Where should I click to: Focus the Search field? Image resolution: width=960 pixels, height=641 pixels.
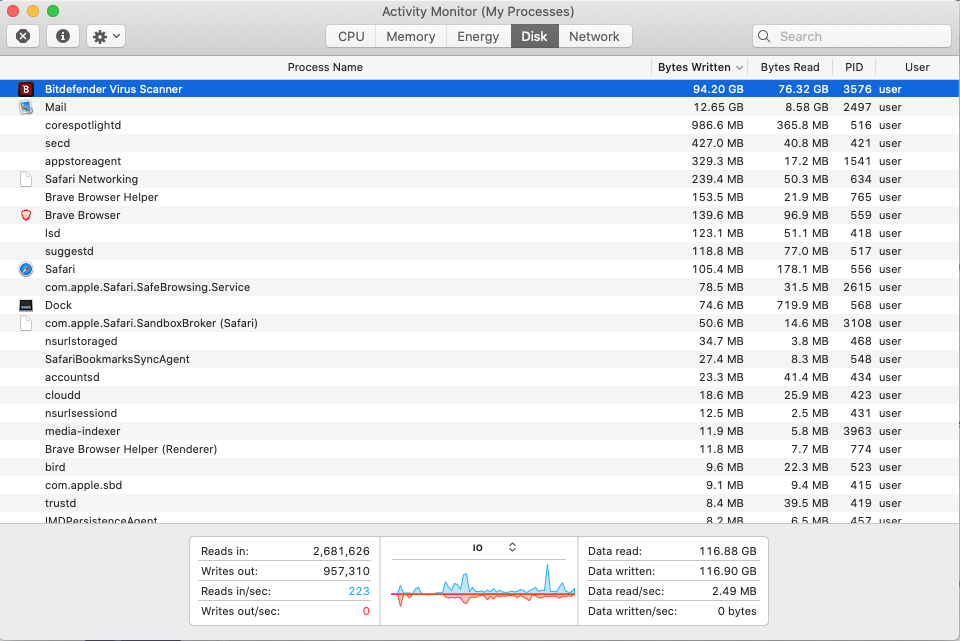click(x=852, y=36)
